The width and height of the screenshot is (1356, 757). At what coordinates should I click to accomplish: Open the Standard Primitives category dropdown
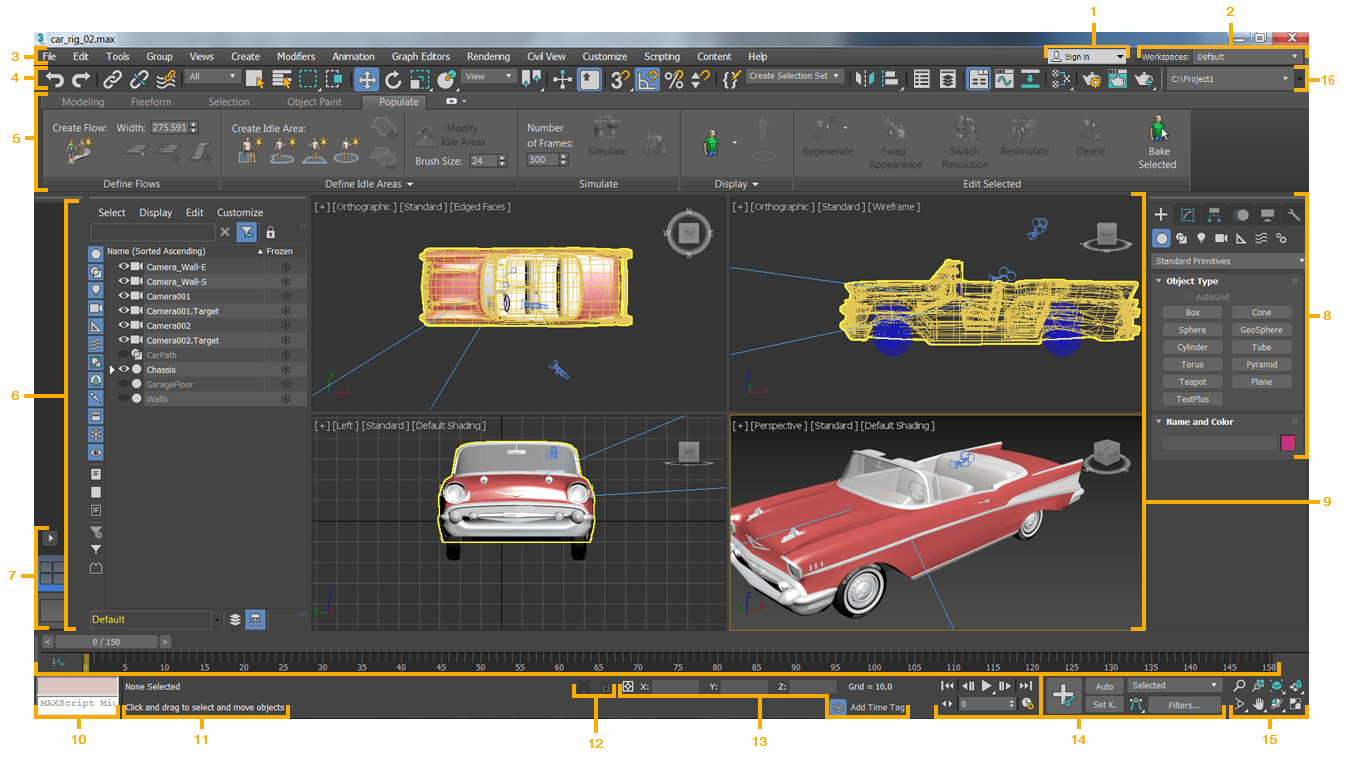pos(1229,261)
